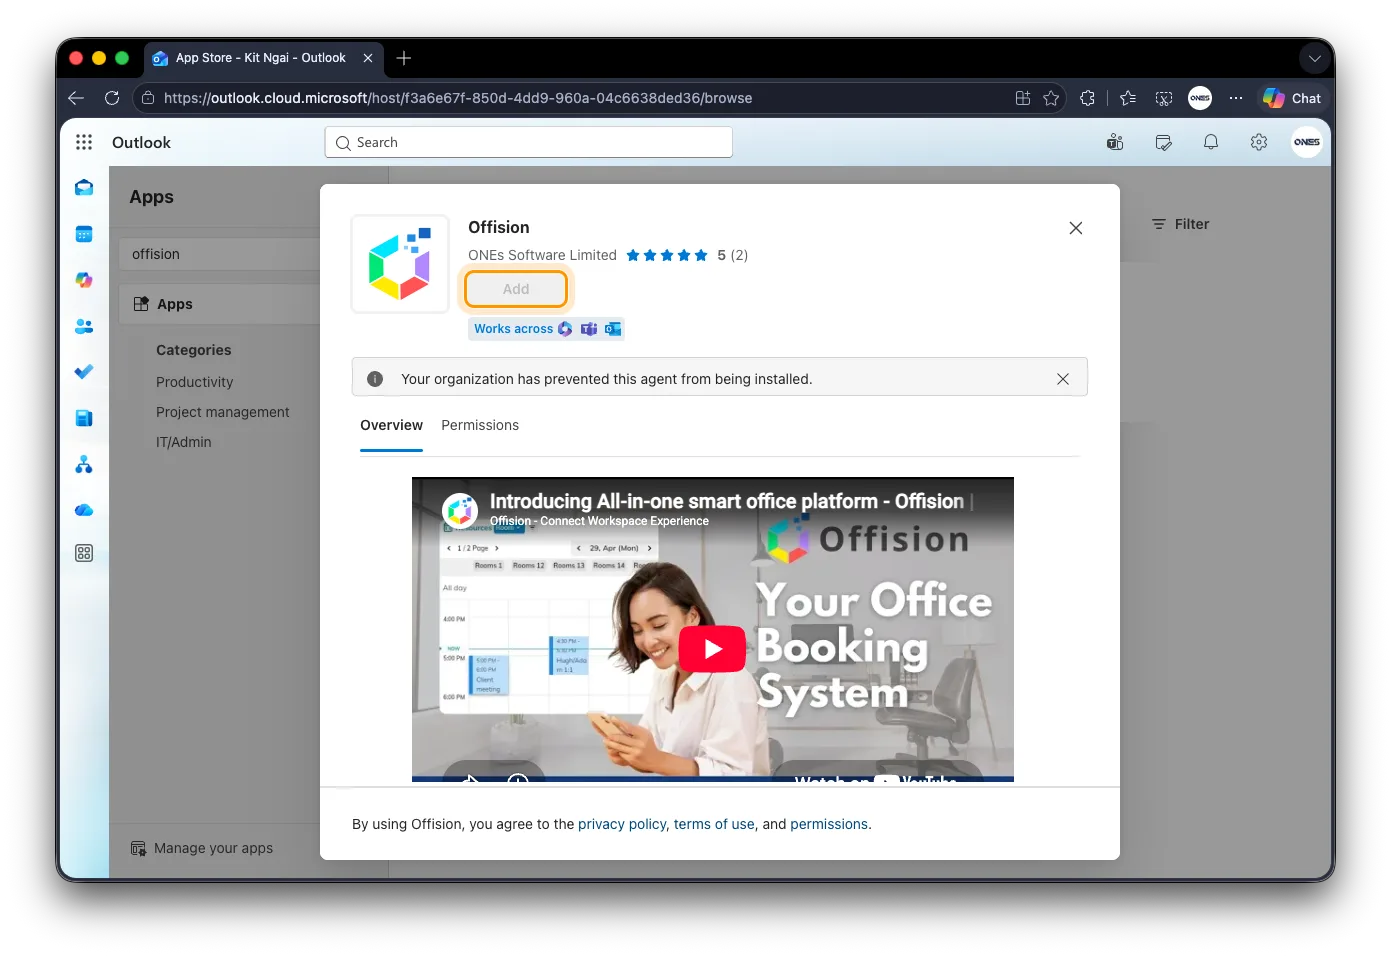Screen dimensions: 1391x956
Task: Click Manage your apps
Action: tap(202, 848)
